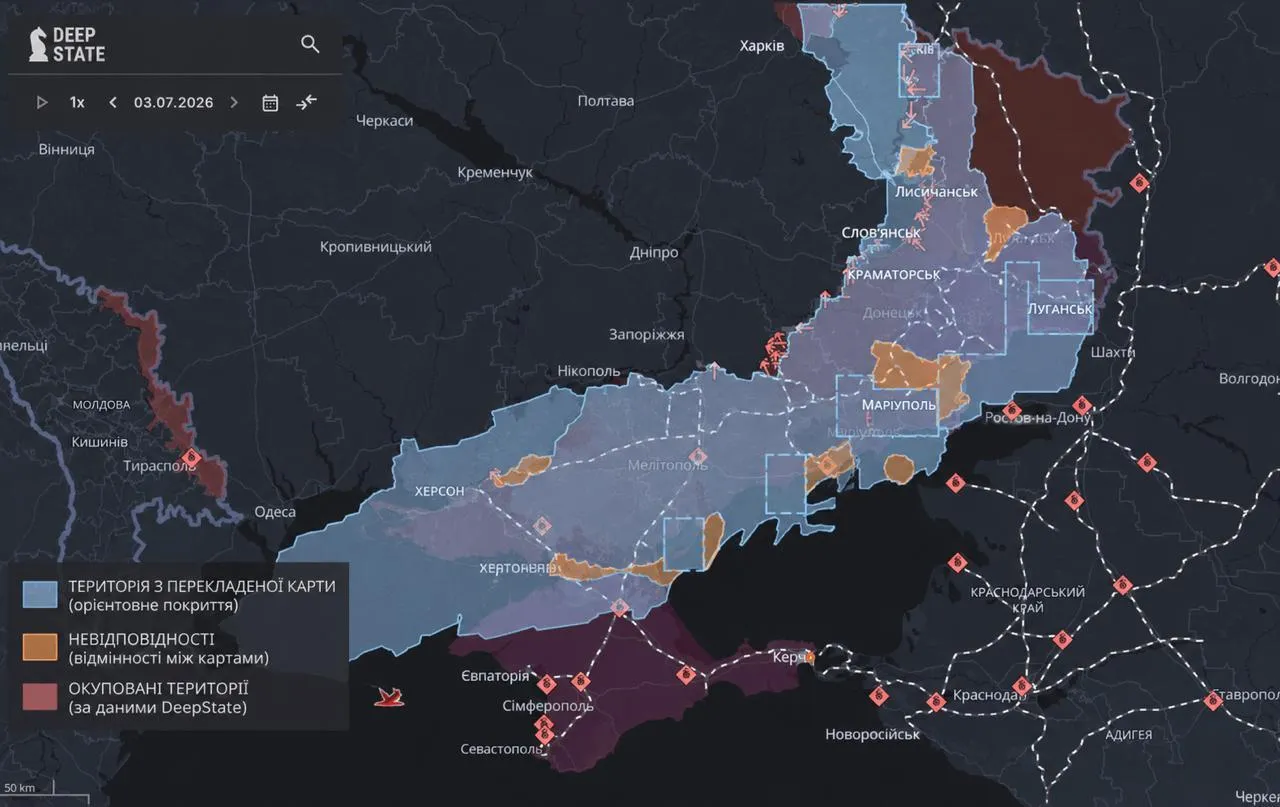1280x807 pixels.
Task: Click the blue translated-map territory legend swatch
Action: pos(40,594)
